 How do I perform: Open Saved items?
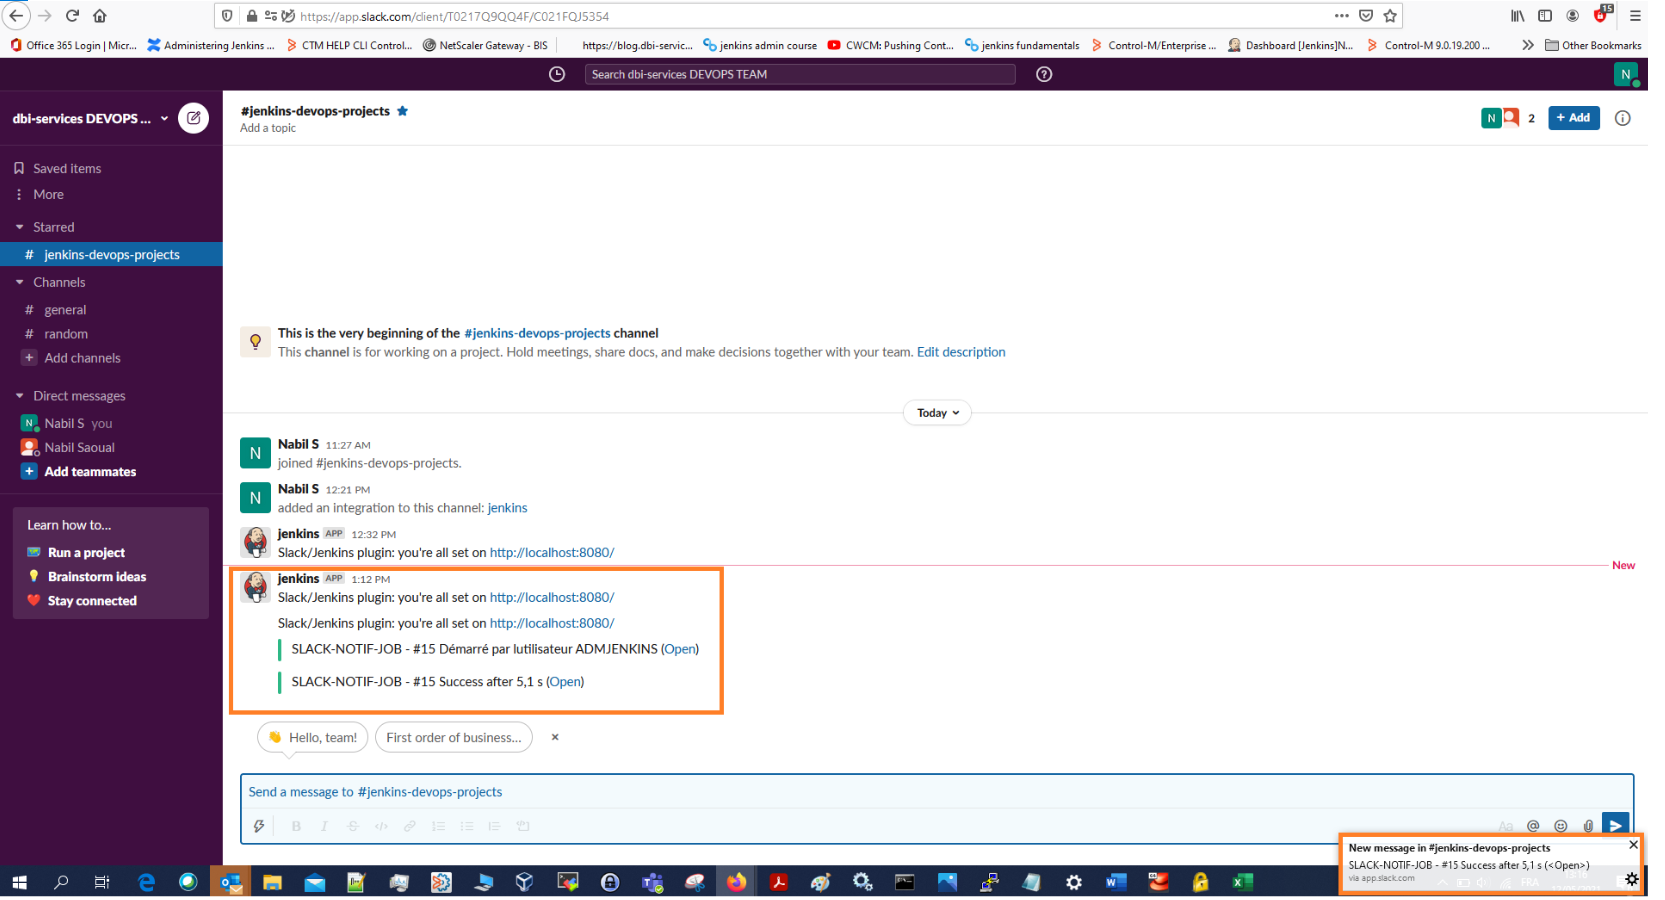pos(67,168)
